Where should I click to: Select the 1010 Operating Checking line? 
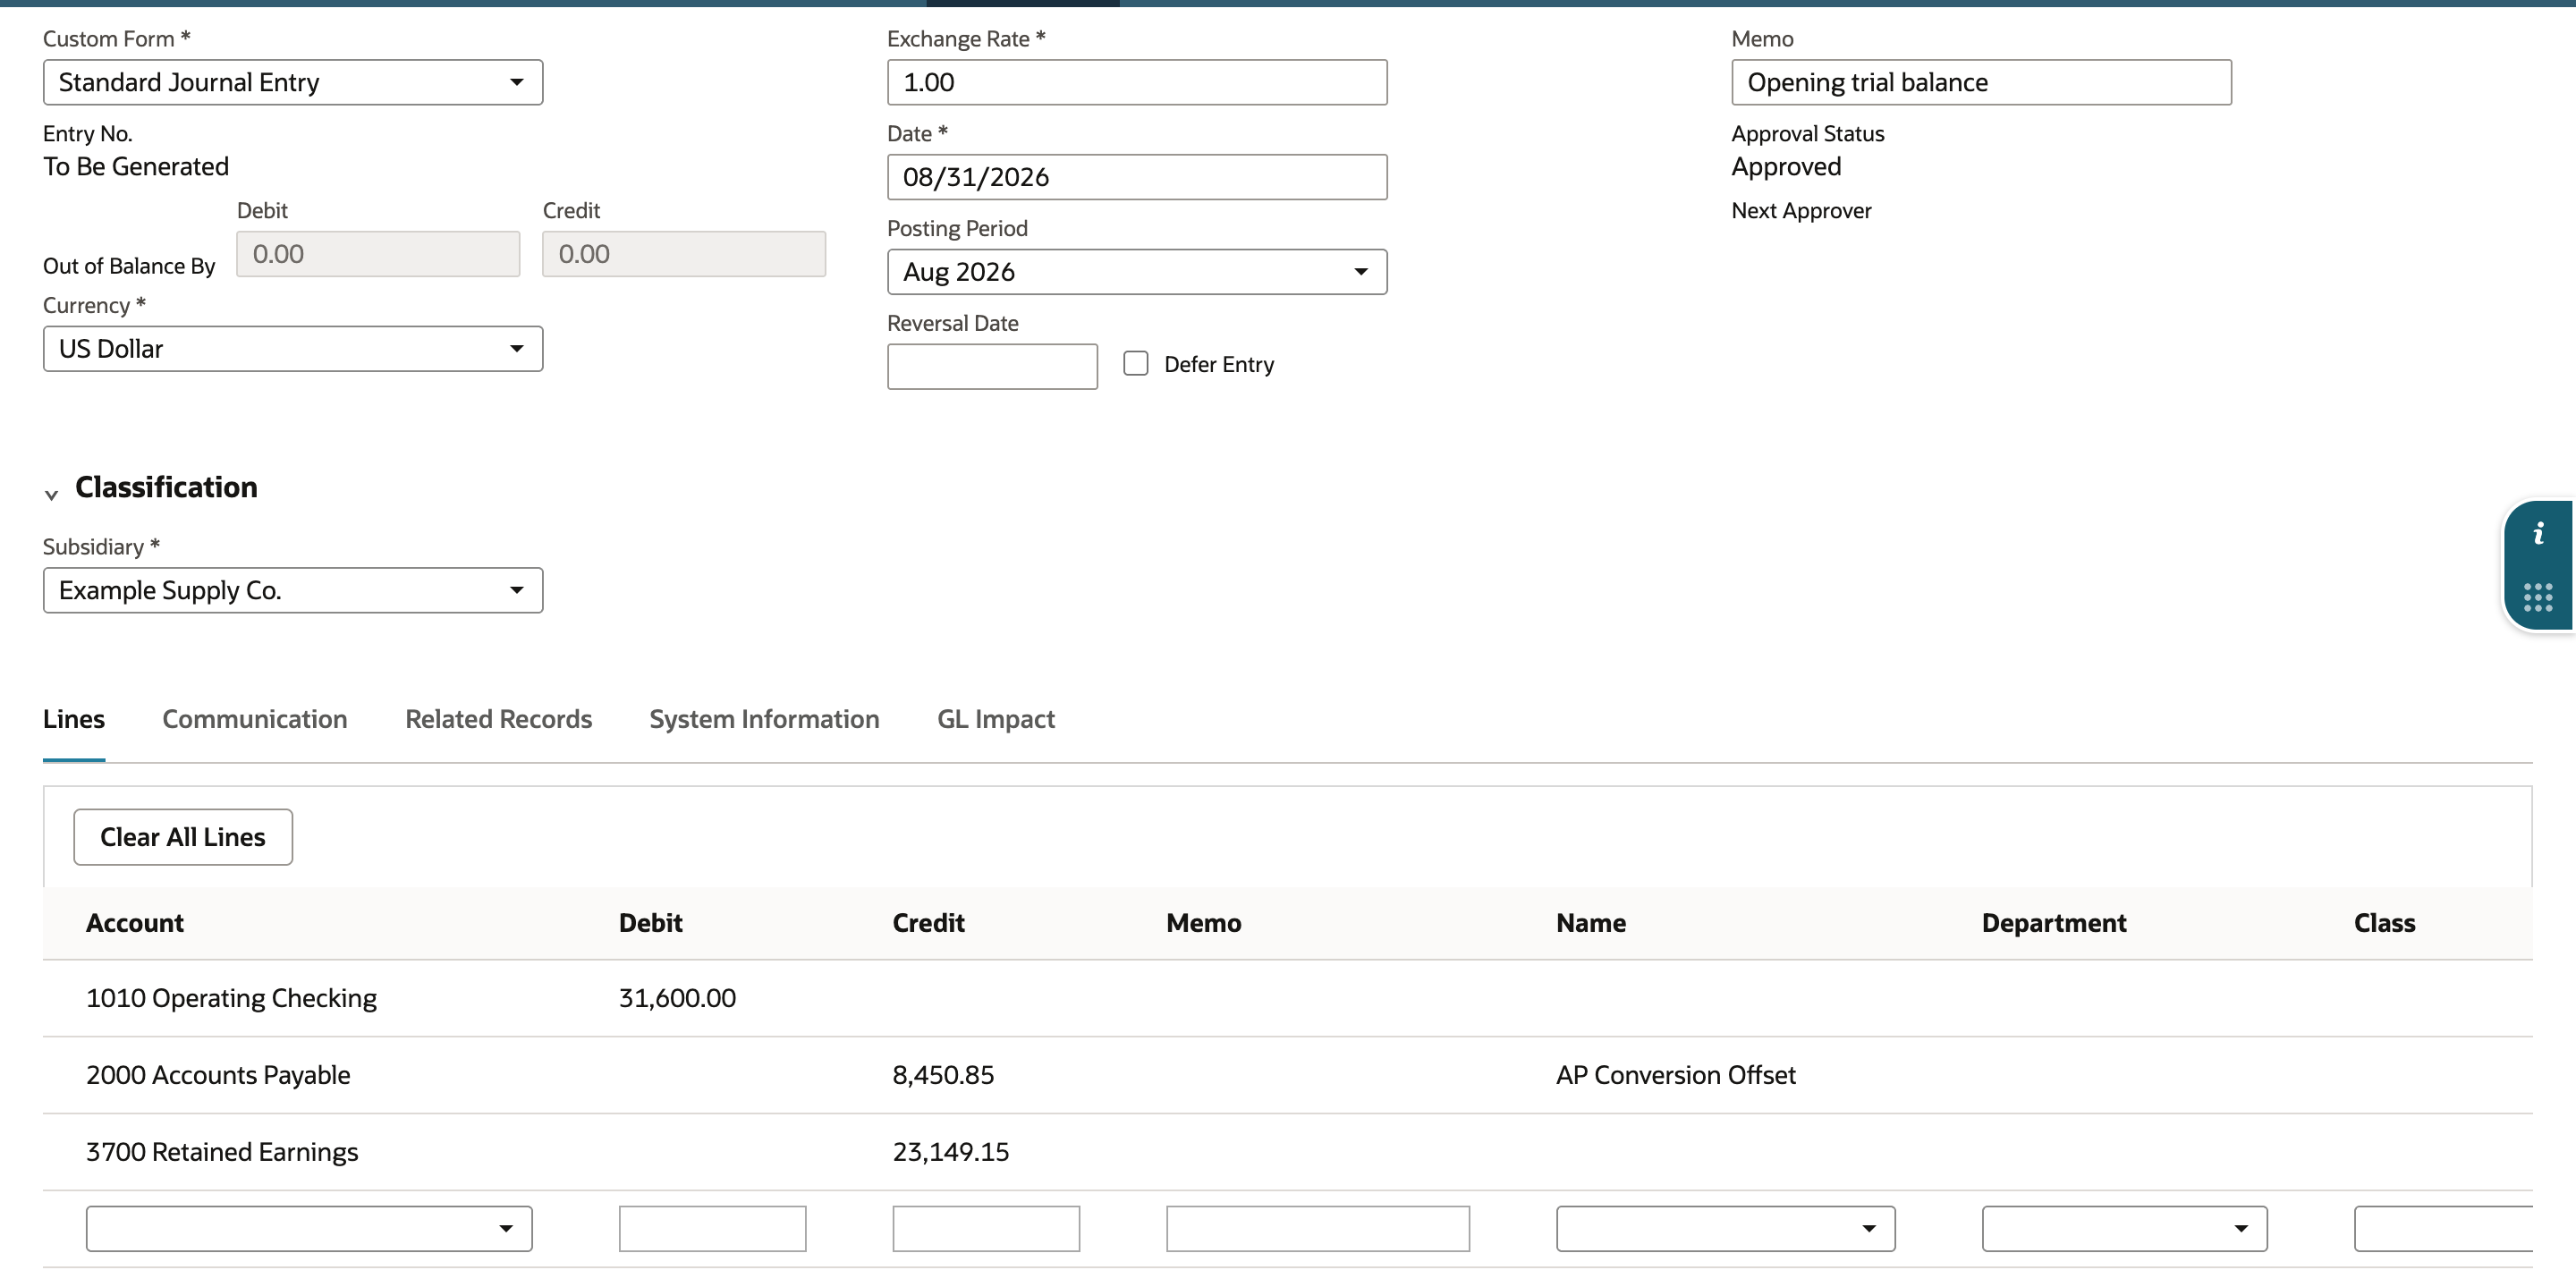[1288, 998]
